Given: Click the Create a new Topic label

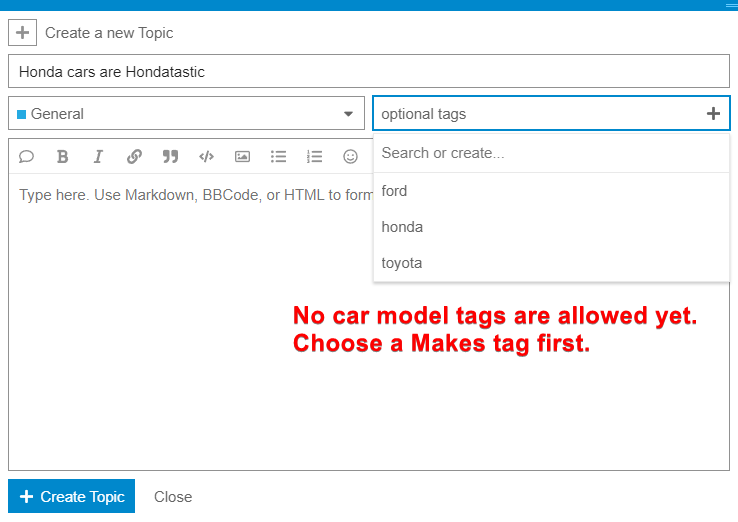Looking at the screenshot, I should (109, 33).
